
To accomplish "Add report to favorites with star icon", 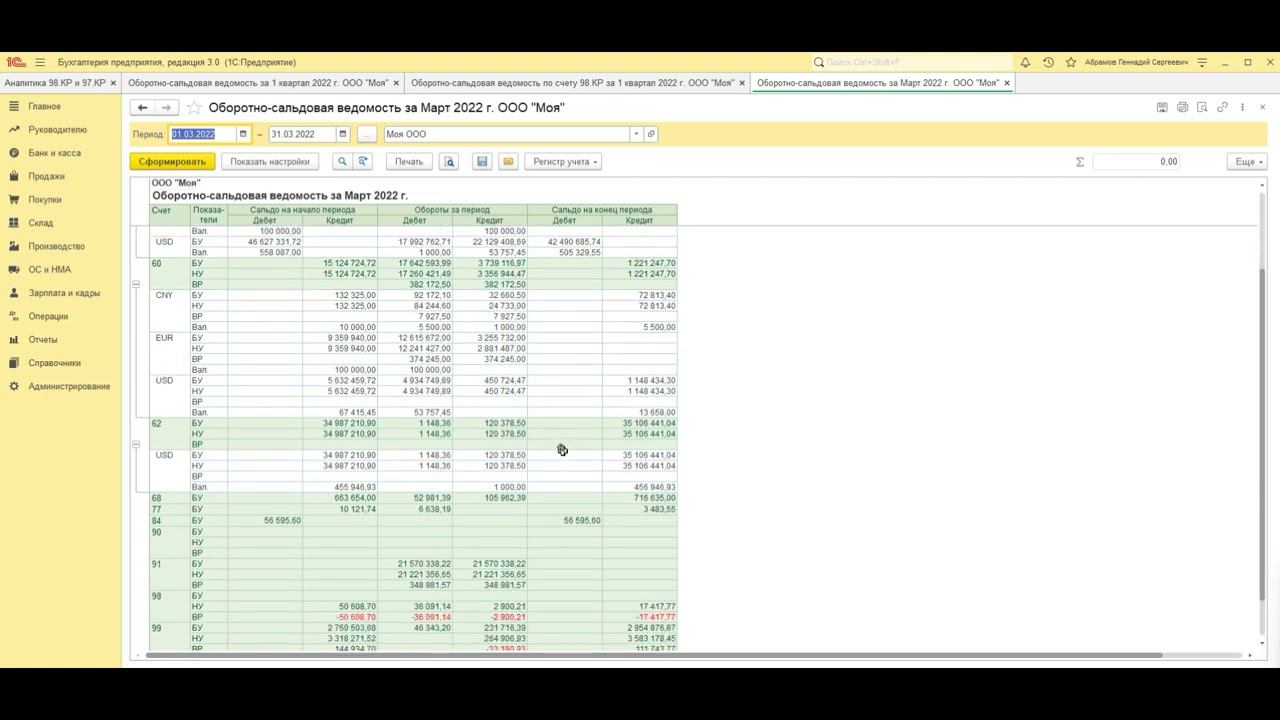I will coord(194,107).
